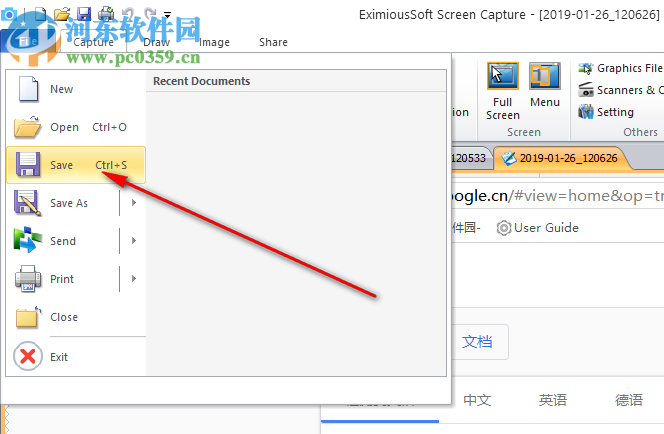Click the redo icon in title bar
This screenshot has height=434, width=664.
pos(149,14)
